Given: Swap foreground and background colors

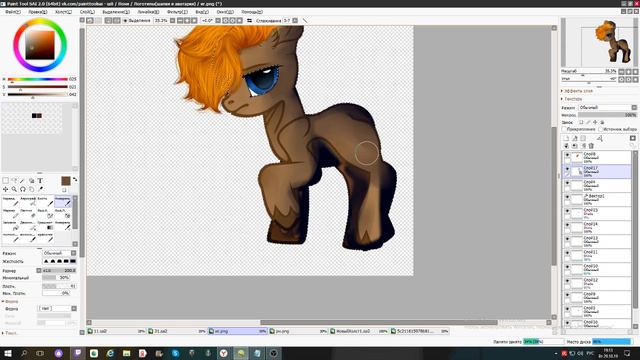Looking at the screenshot, I should click(75, 179).
